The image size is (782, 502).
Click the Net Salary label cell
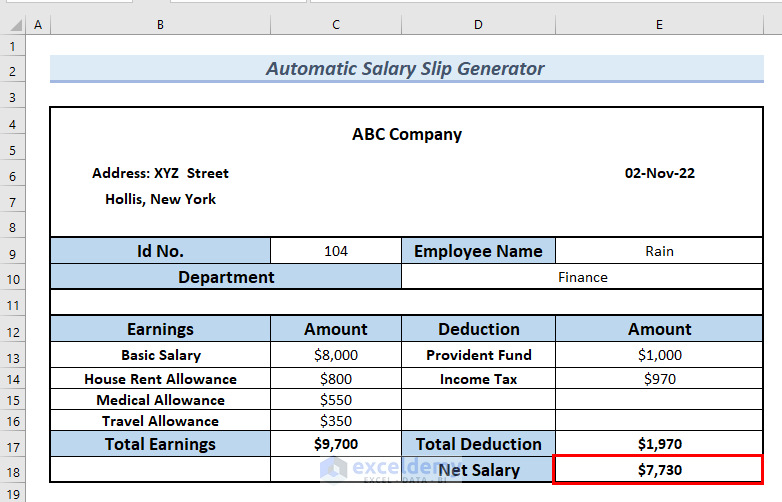pos(478,470)
